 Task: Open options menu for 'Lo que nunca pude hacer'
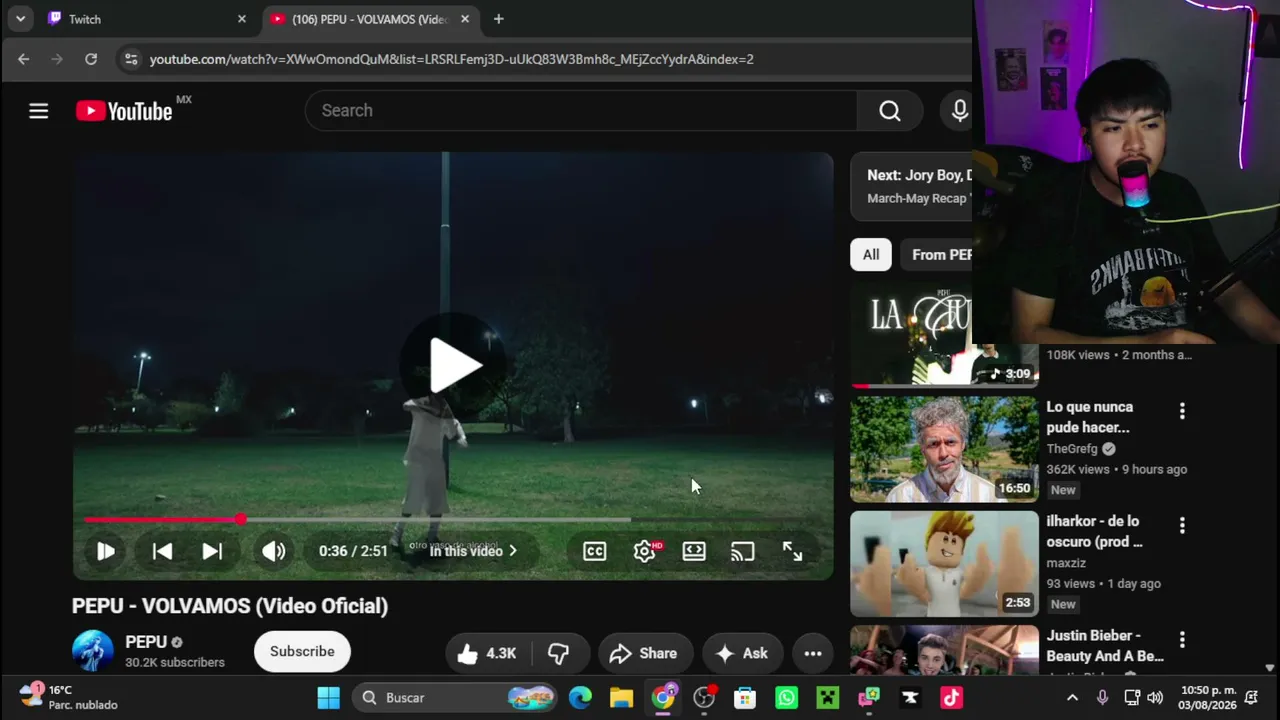1182,411
